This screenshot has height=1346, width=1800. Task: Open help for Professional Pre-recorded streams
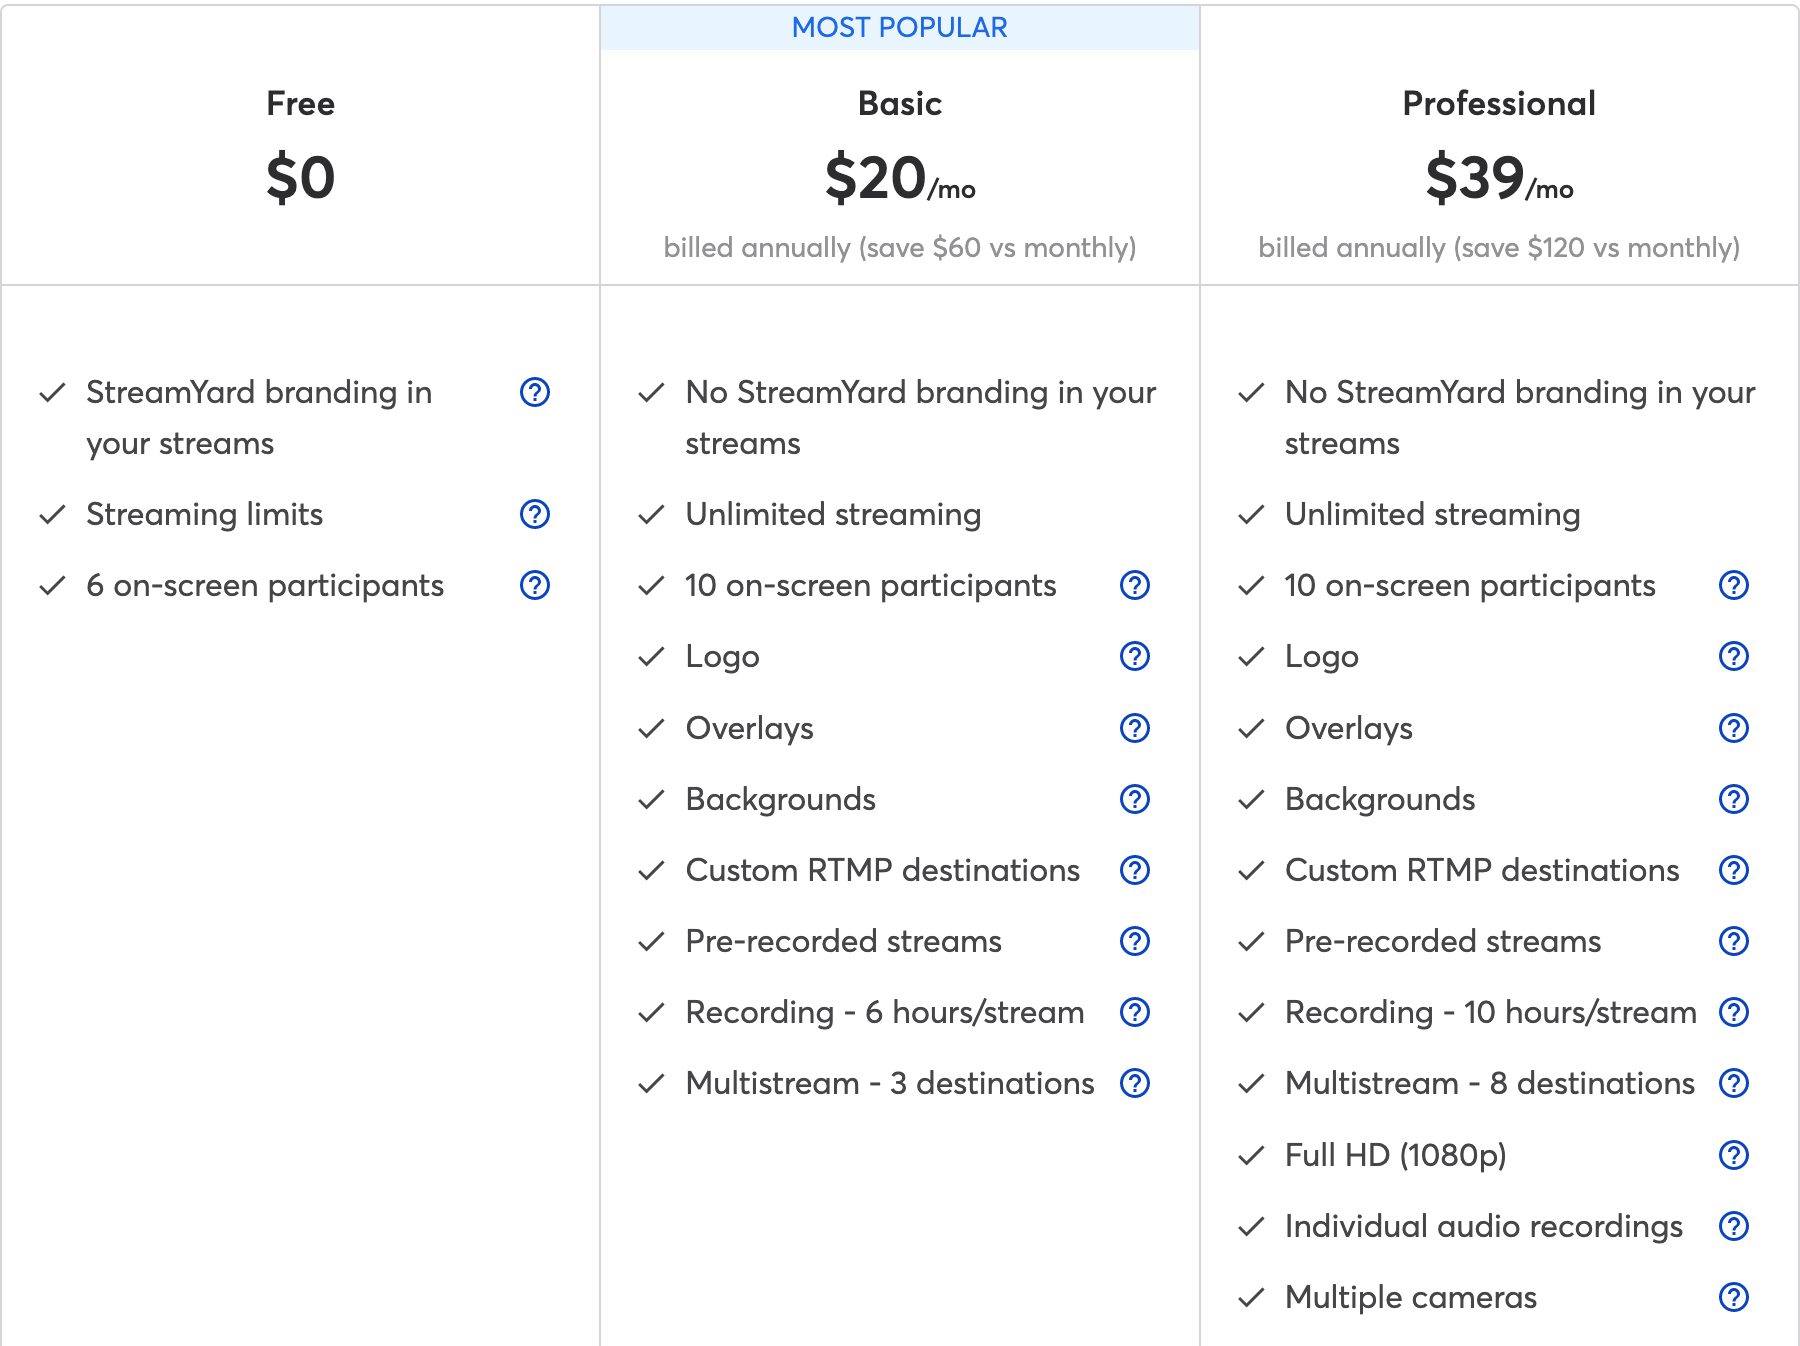click(1733, 941)
